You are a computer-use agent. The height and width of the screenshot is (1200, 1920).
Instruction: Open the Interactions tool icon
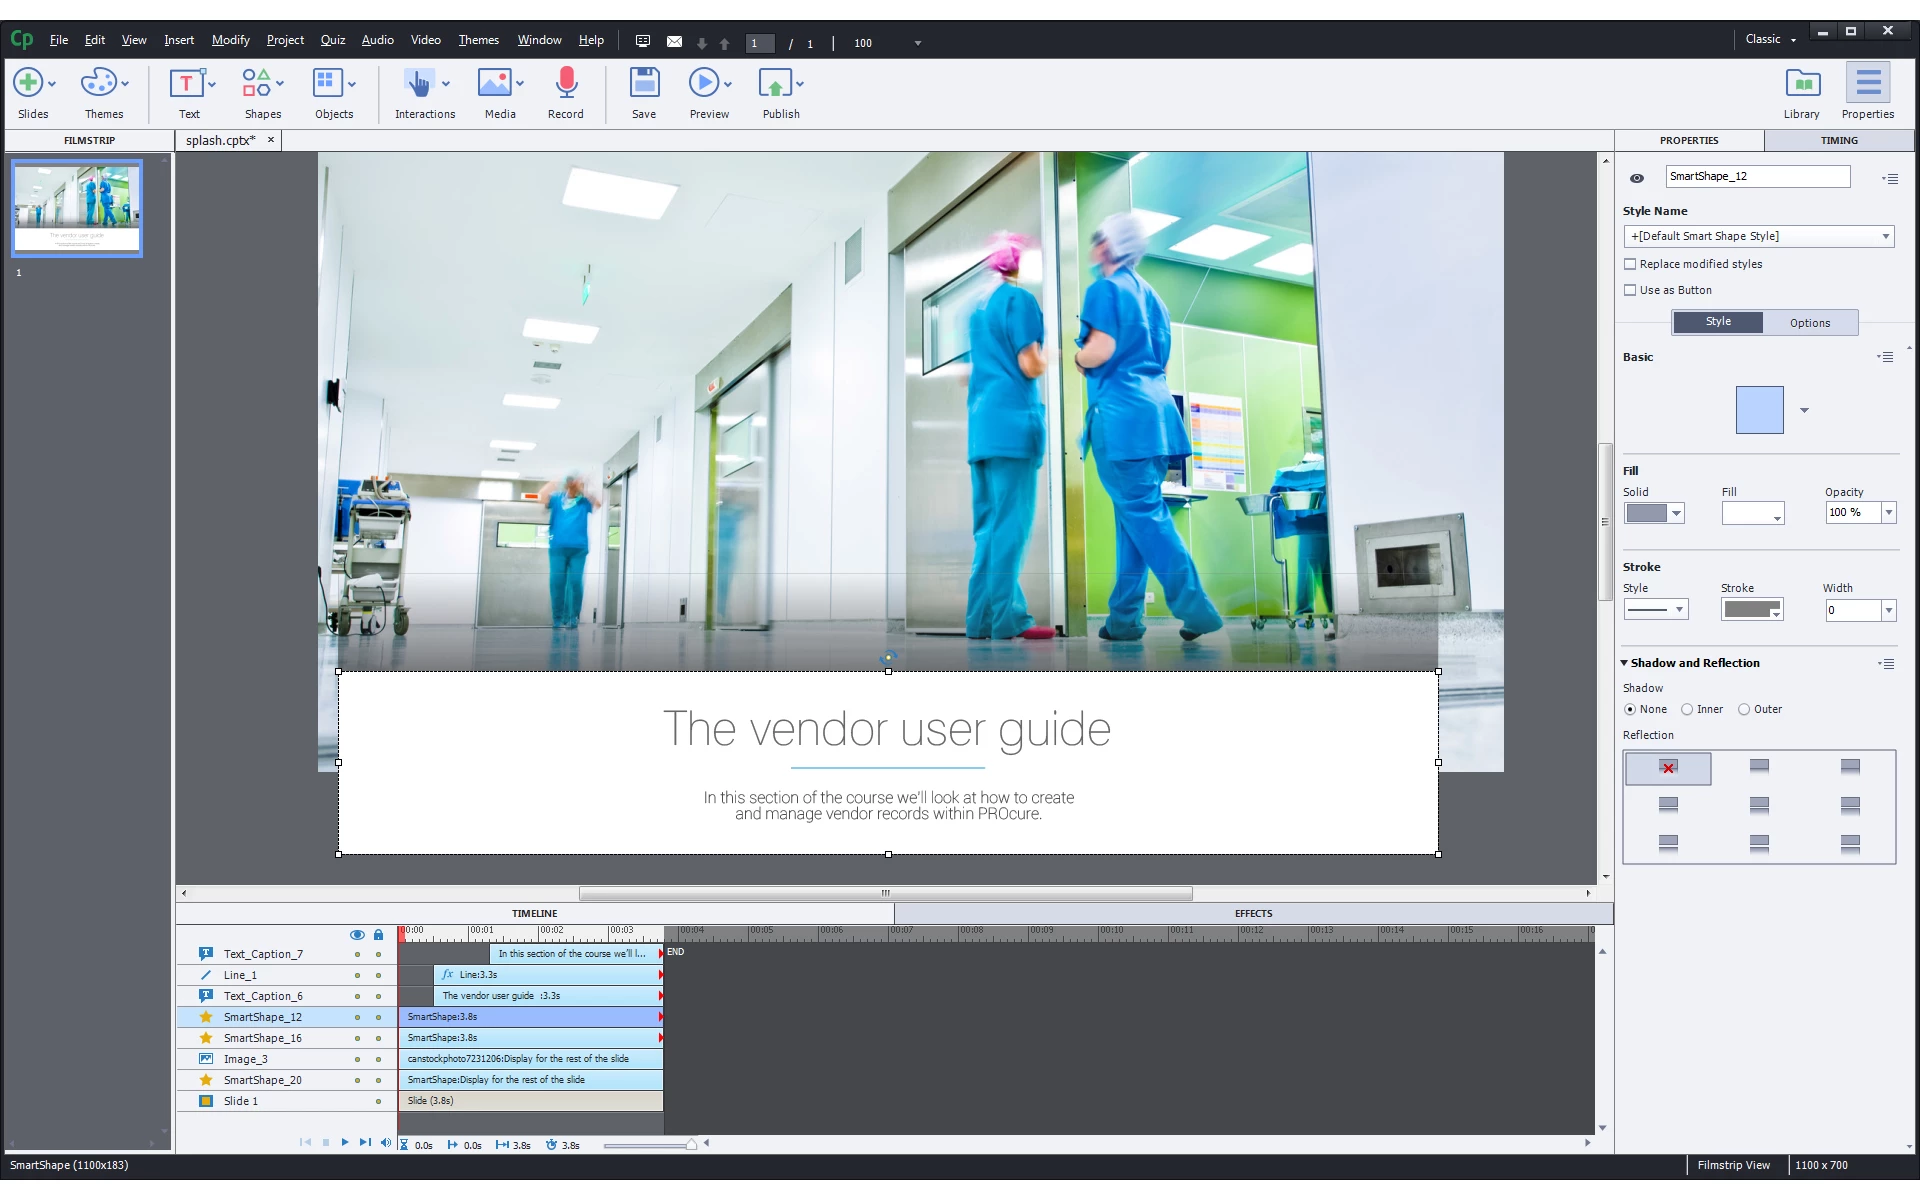(419, 83)
